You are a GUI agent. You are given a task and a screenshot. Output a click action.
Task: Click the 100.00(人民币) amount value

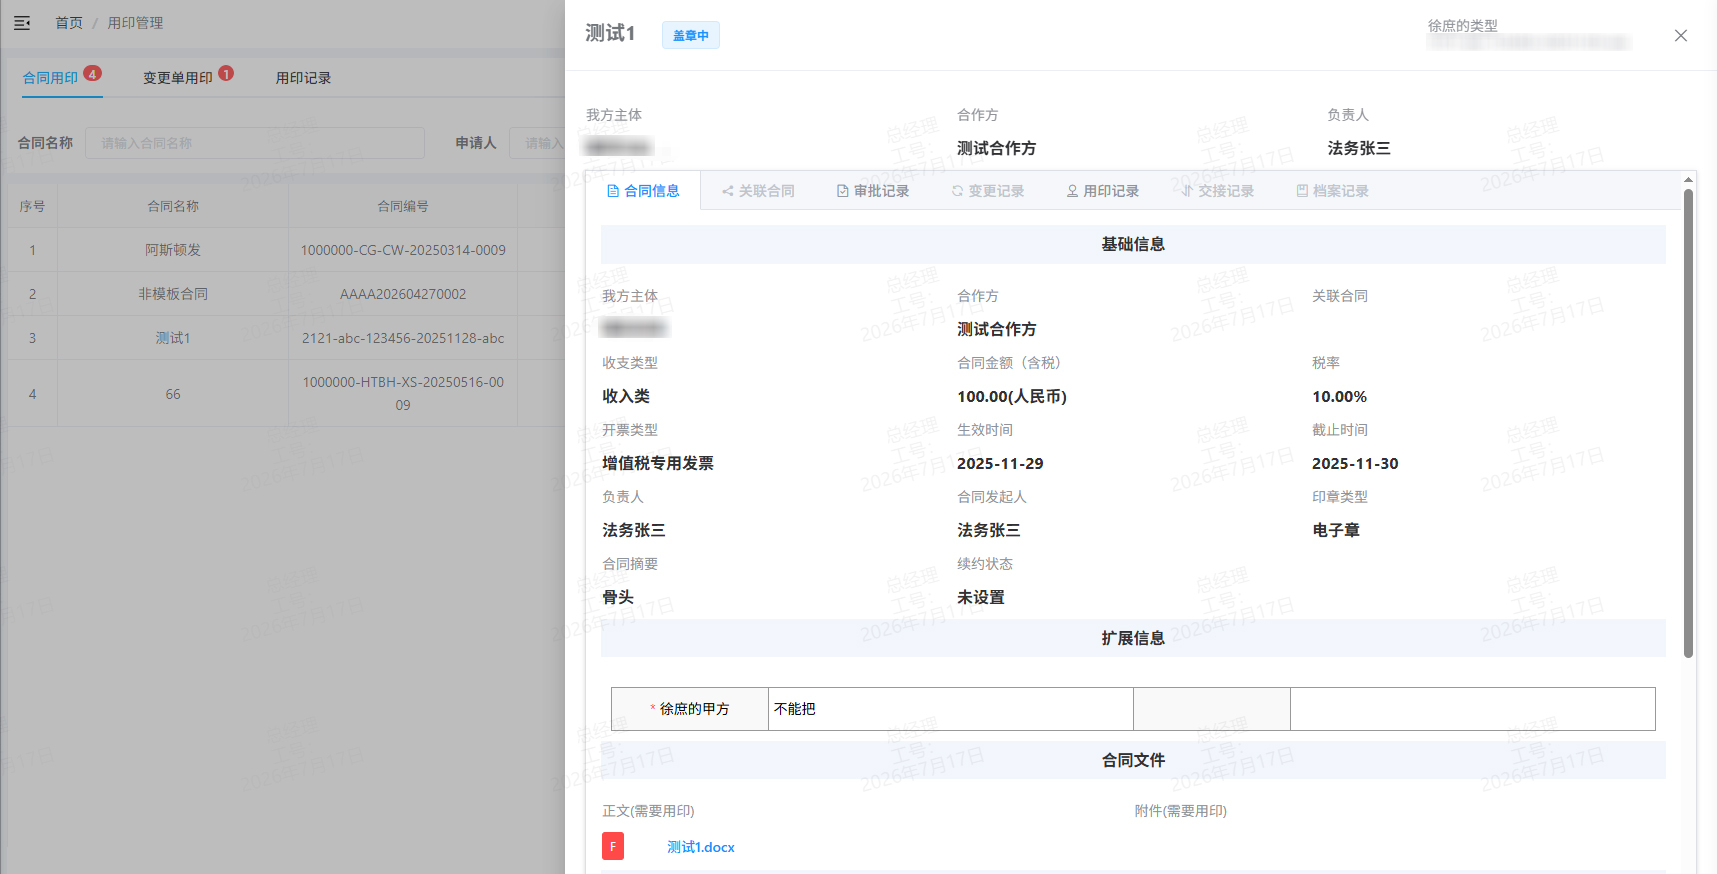coord(1012,397)
